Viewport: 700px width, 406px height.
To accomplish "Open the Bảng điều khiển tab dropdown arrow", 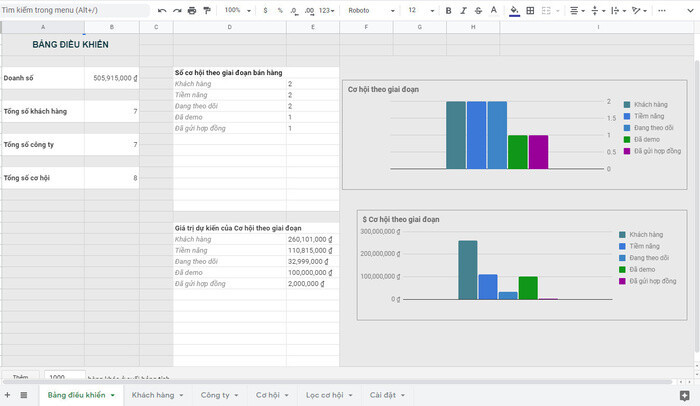I will 112,395.
